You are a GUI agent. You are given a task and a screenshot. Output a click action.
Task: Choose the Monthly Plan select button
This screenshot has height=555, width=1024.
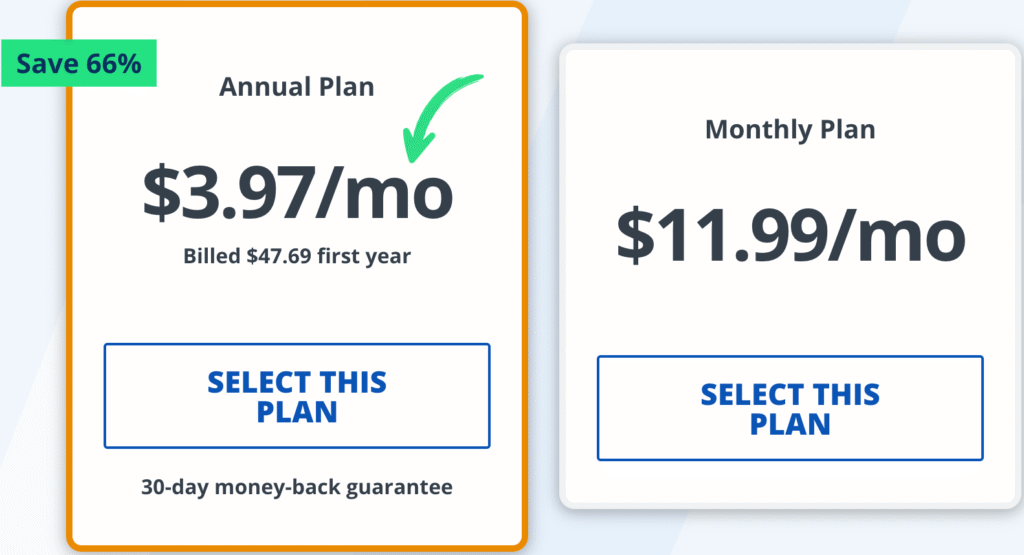(x=790, y=408)
